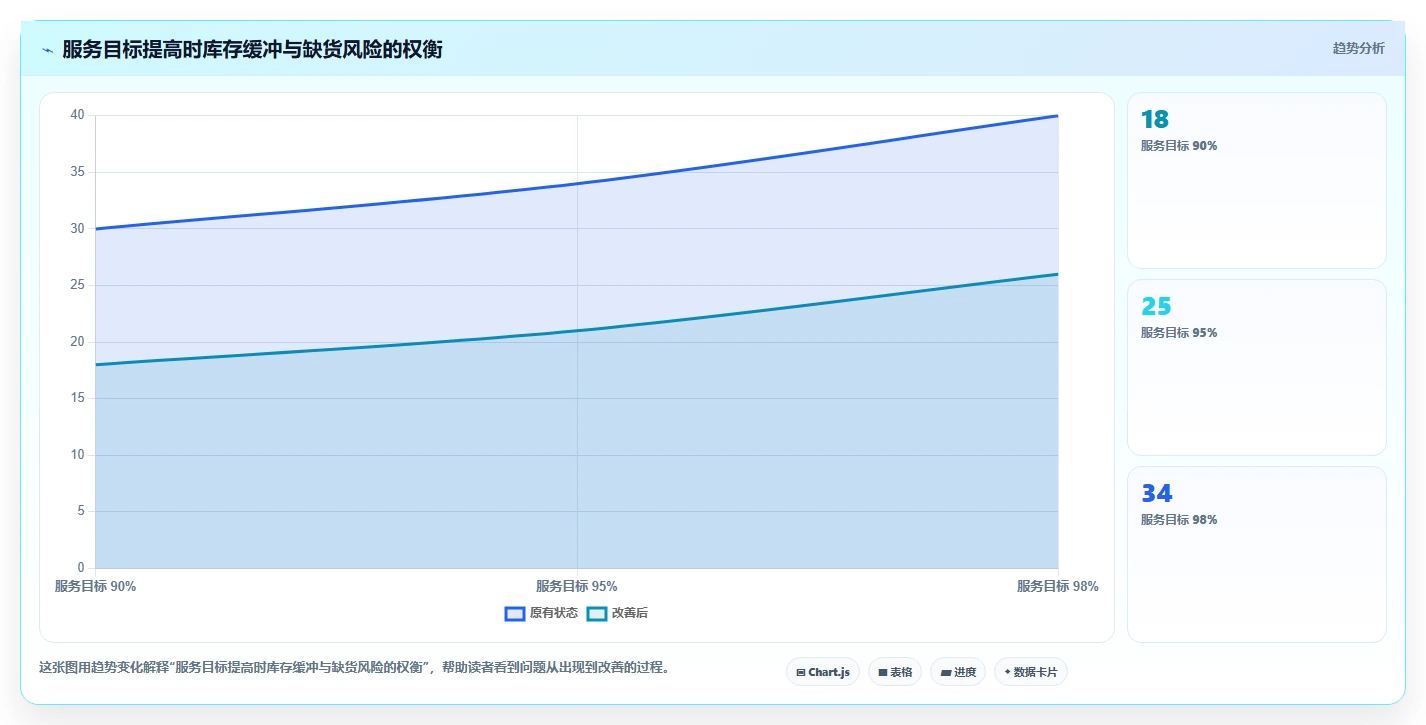This screenshot has width=1426, height=725.
Task: Click the 原有状态 line end point at 40
Action: point(1057,116)
